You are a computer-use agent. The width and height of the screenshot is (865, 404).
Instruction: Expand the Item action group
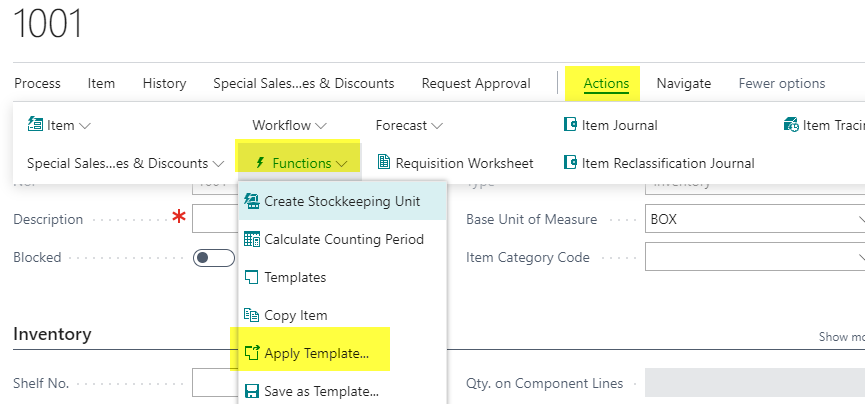(x=59, y=125)
